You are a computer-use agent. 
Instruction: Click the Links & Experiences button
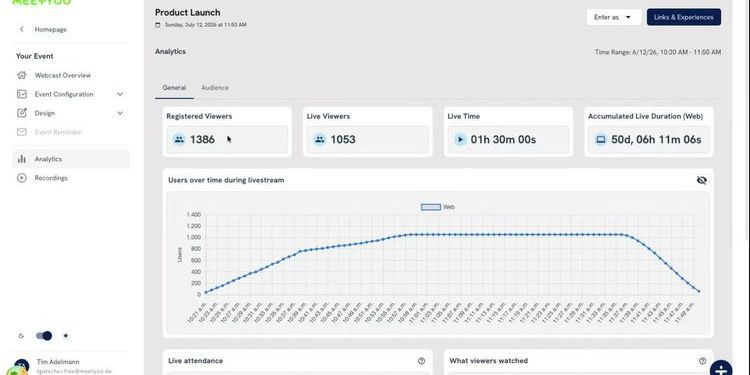coord(684,17)
